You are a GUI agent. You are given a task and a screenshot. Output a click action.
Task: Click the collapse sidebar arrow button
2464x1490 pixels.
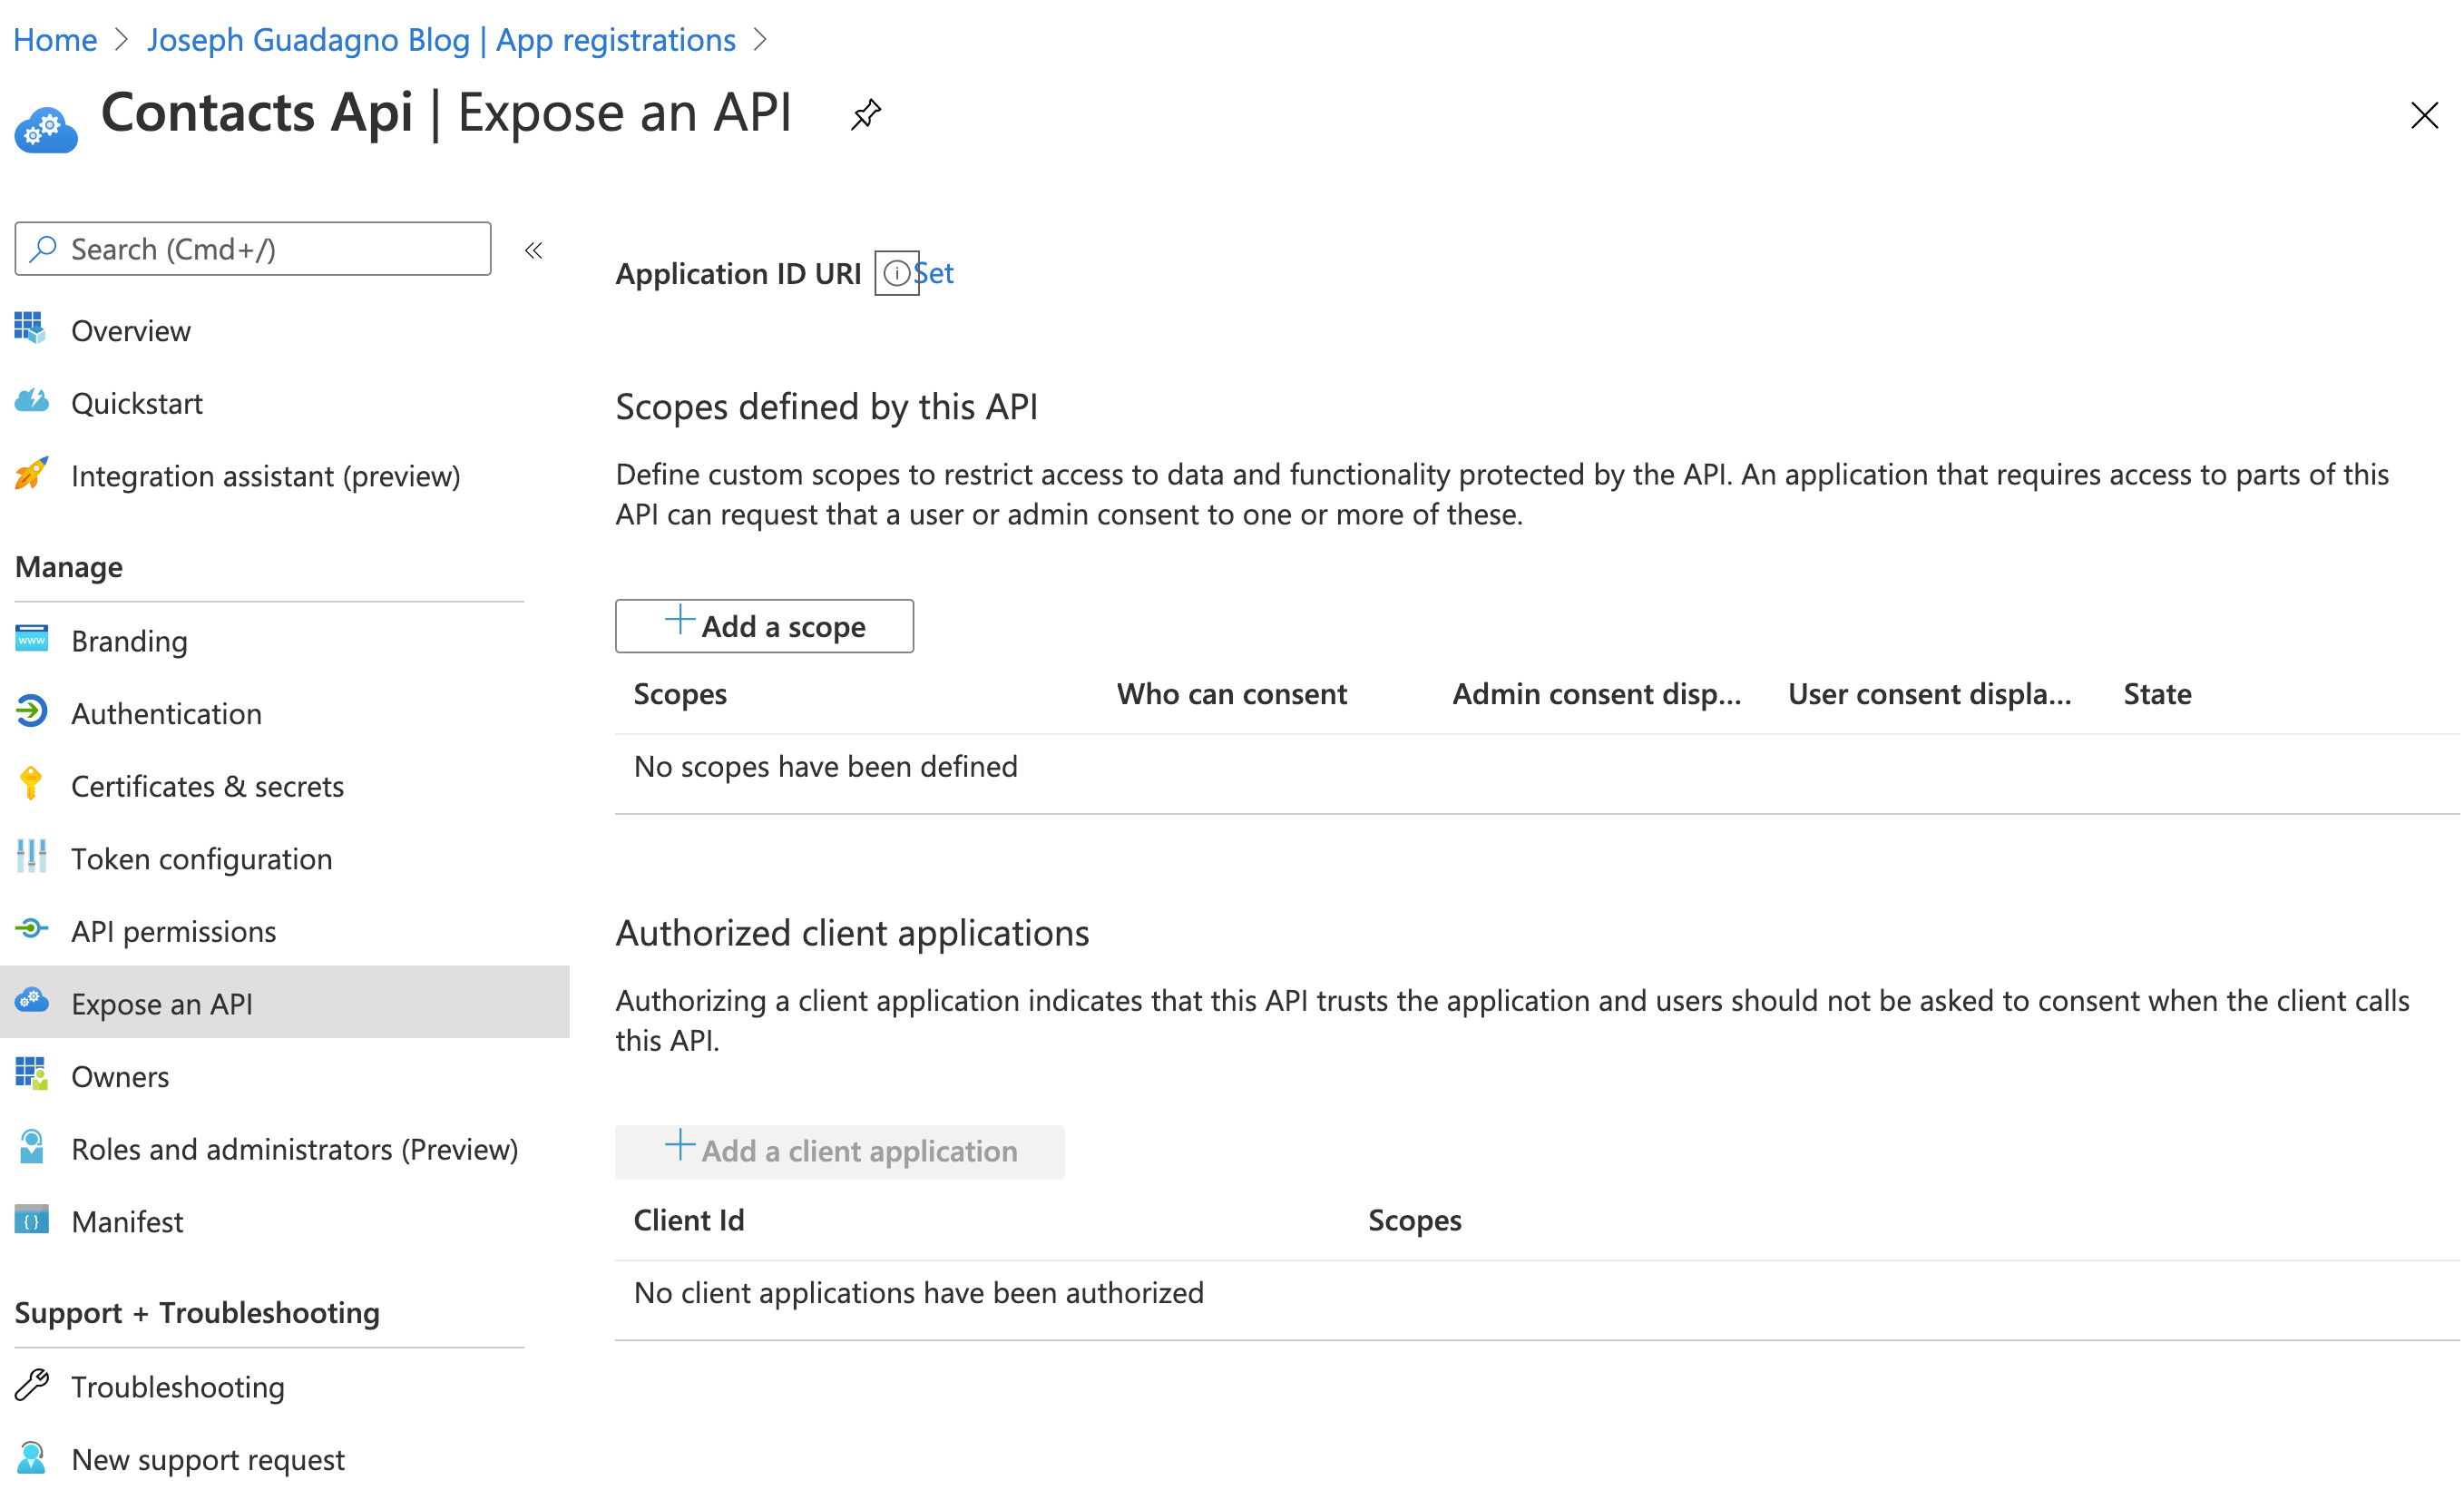coord(537,249)
